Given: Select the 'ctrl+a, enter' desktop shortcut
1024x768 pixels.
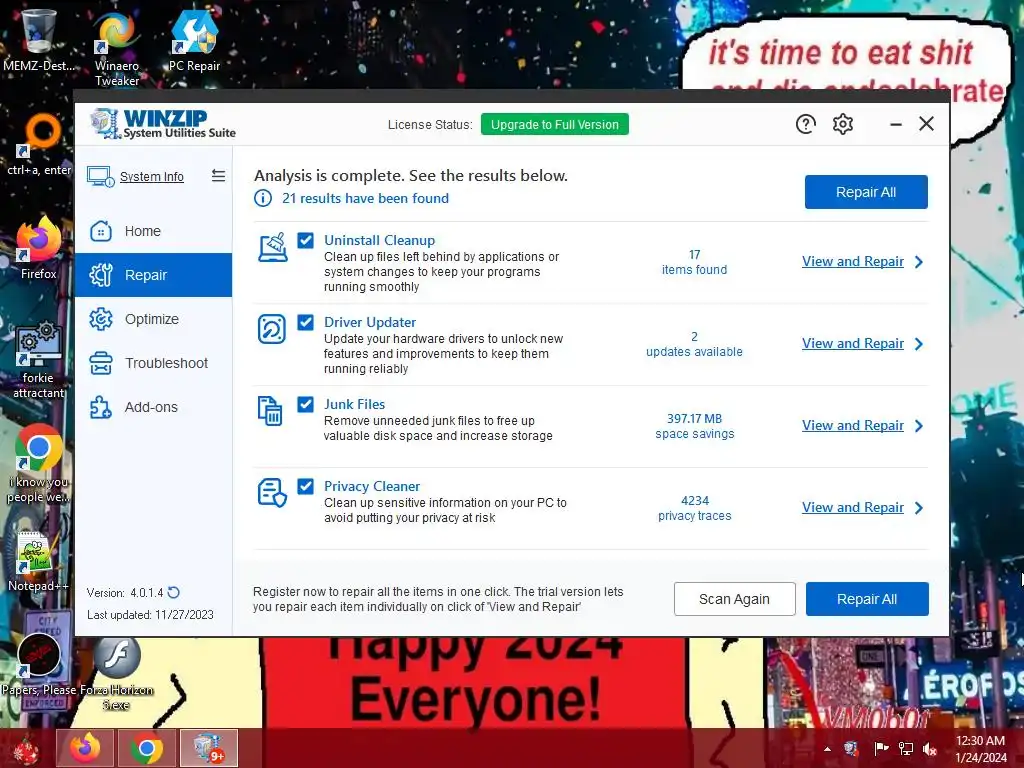Looking at the screenshot, I should coord(39,145).
